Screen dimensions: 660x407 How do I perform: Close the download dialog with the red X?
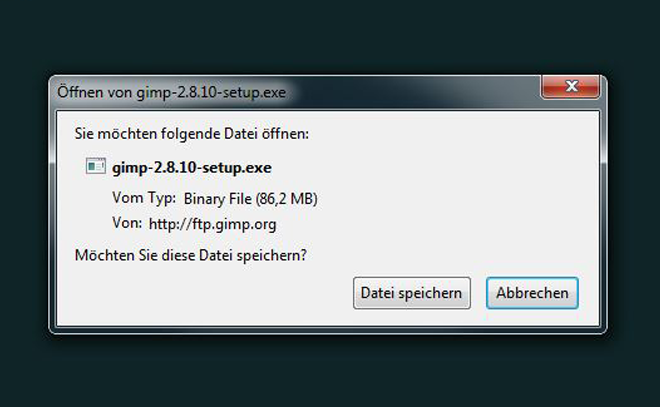569,87
